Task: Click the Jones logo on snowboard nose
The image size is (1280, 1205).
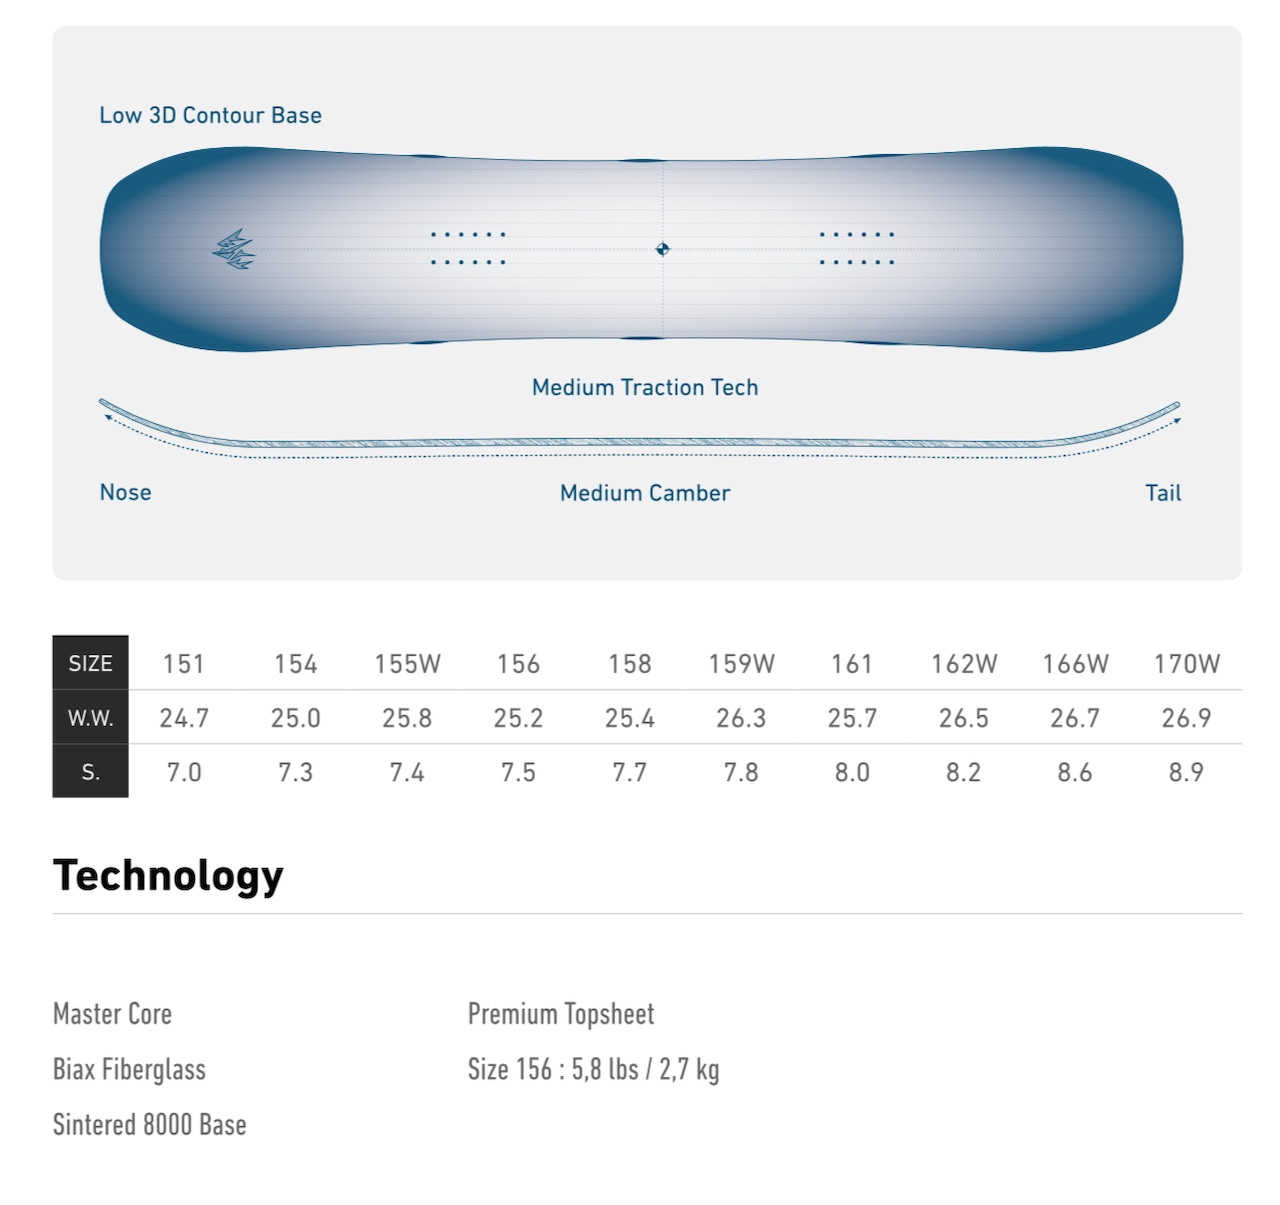Action: [x=234, y=250]
